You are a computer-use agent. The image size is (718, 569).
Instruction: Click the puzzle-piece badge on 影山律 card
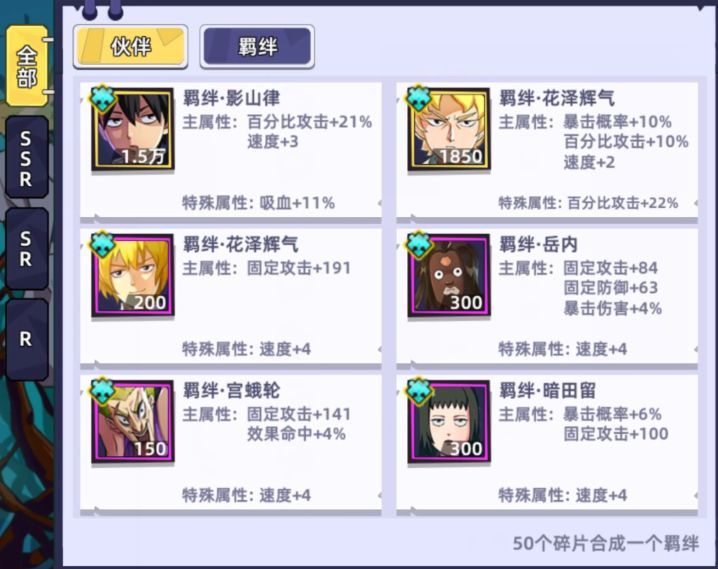click(102, 98)
